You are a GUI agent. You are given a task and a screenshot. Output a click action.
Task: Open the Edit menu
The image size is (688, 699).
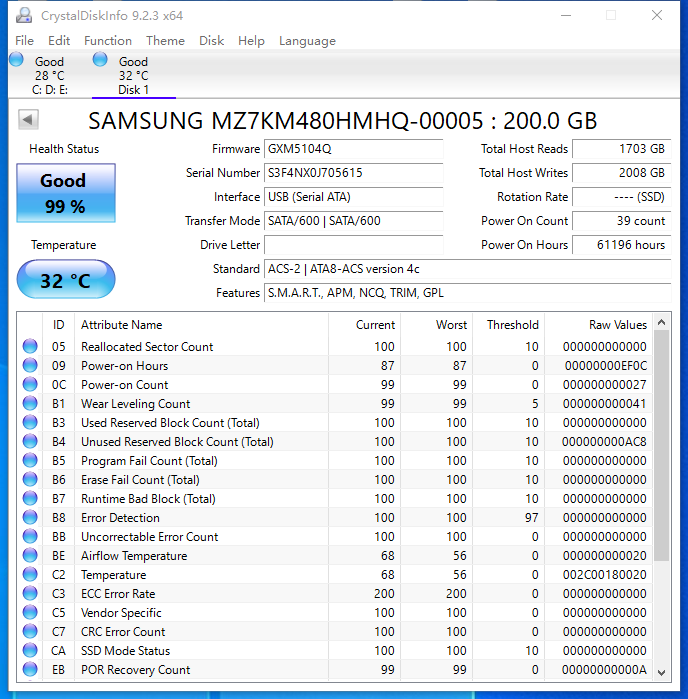click(59, 41)
